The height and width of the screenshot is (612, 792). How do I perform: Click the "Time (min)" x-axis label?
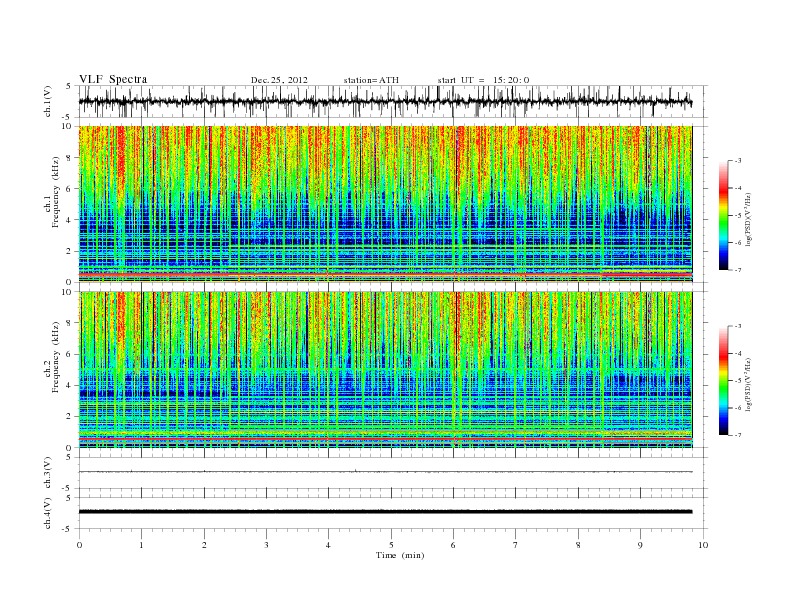pos(400,555)
